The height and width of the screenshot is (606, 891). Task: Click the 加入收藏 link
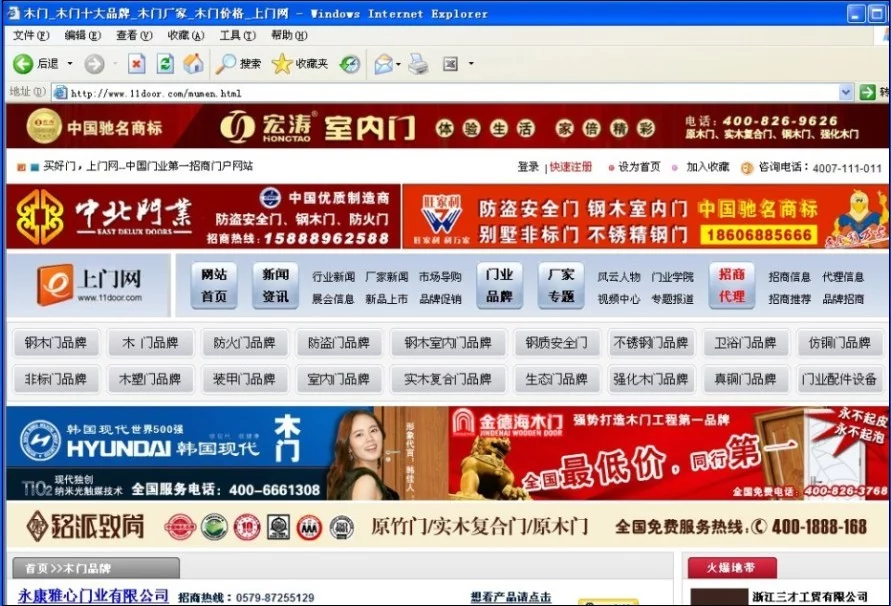tap(707, 167)
